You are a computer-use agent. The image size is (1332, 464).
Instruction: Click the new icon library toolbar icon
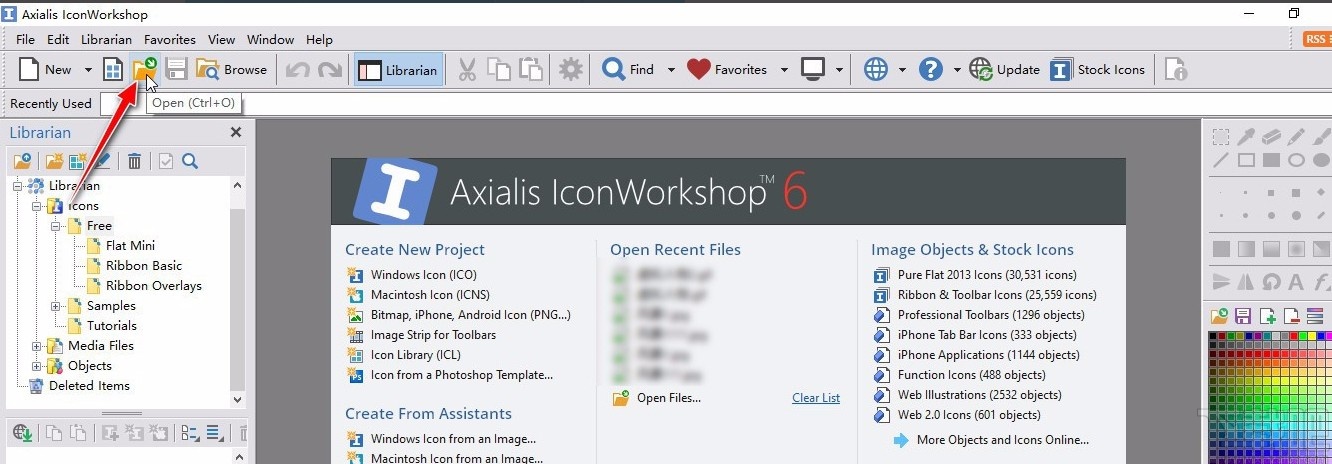point(114,70)
